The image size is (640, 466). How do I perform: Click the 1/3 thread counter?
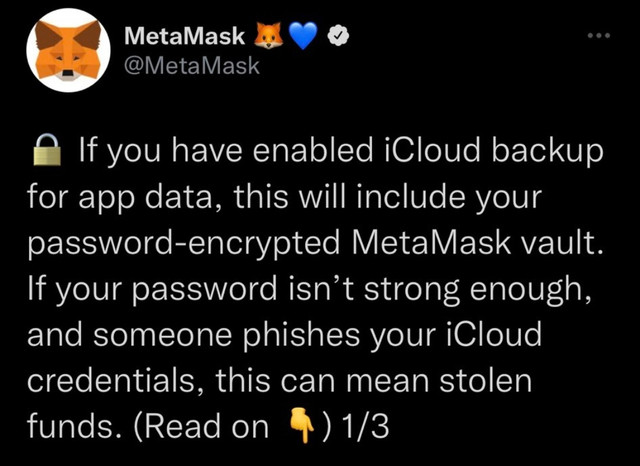pyautogui.click(x=366, y=426)
